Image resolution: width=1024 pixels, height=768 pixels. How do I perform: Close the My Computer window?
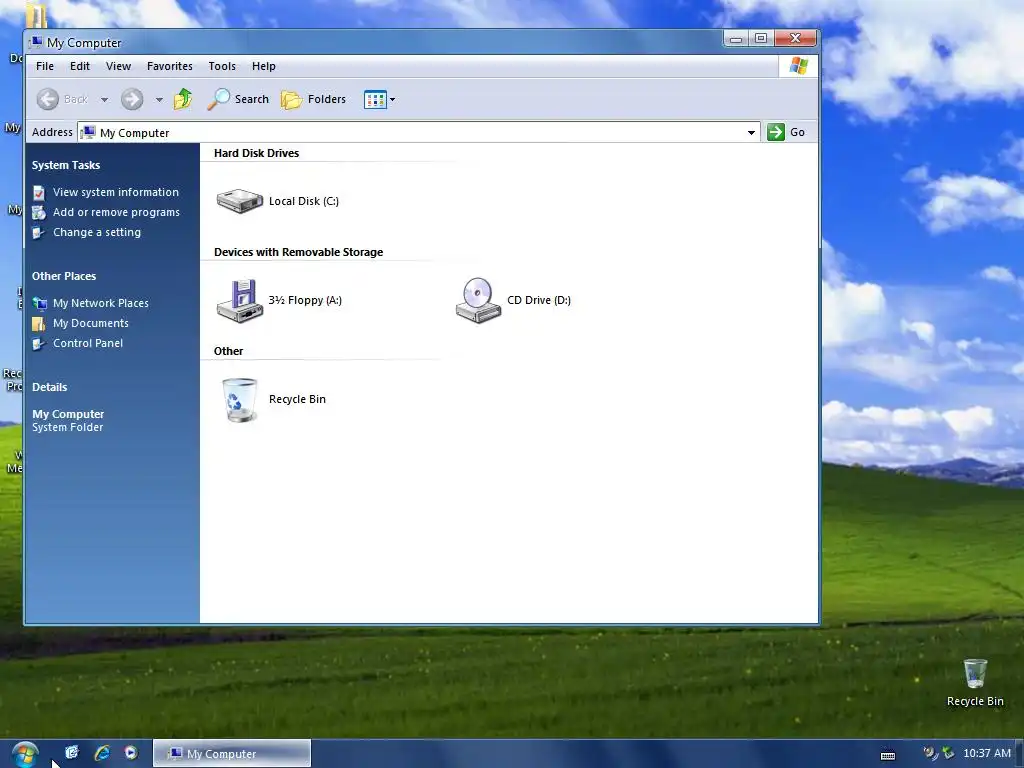coord(795,39)
